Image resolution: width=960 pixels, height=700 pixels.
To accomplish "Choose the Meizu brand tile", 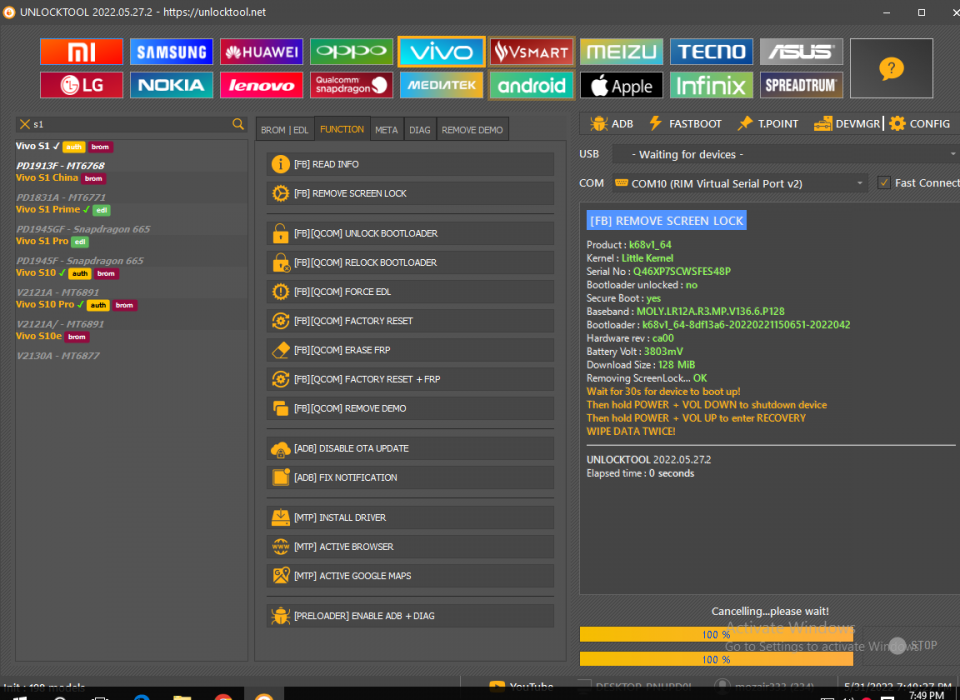I will [x=621, y=52].
